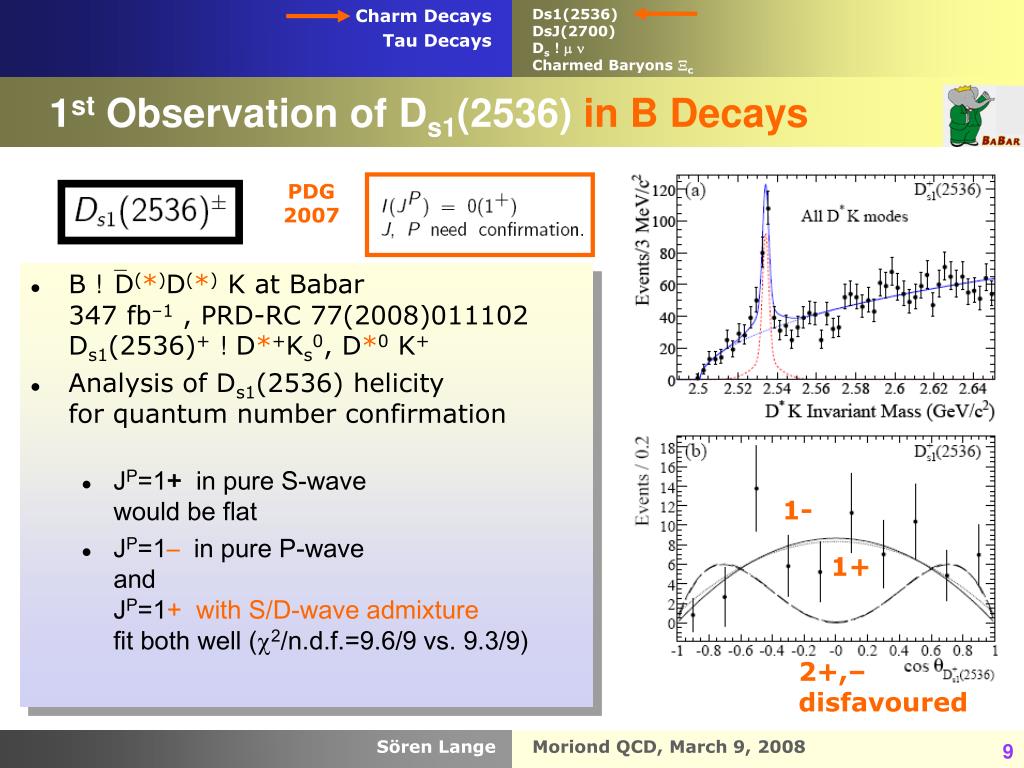Click slide number 9
This screenshot has height=768, width=1024.
1008,751
